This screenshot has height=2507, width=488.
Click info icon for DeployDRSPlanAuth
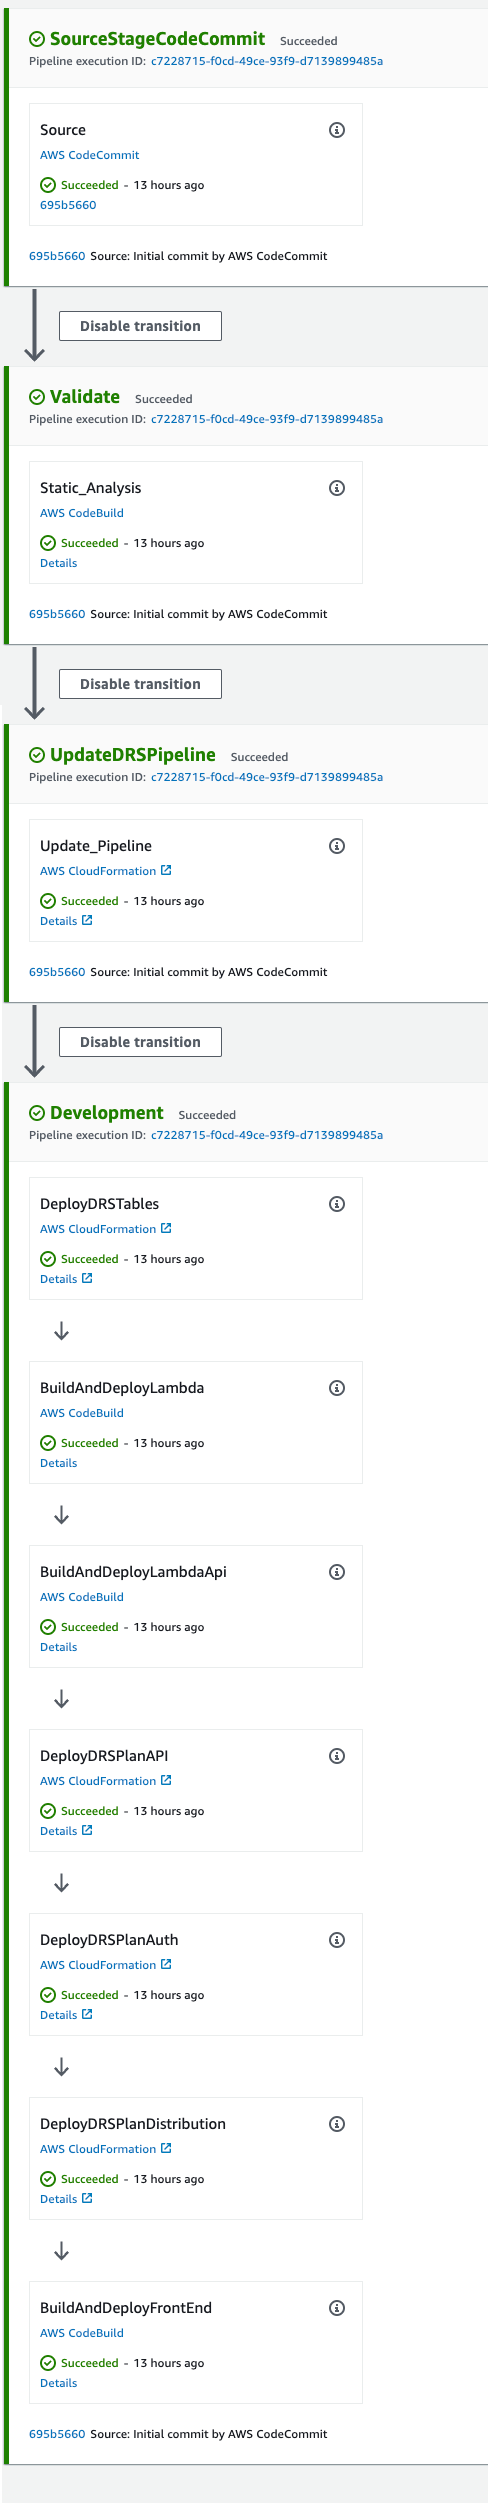click(x=337, y=1940)
